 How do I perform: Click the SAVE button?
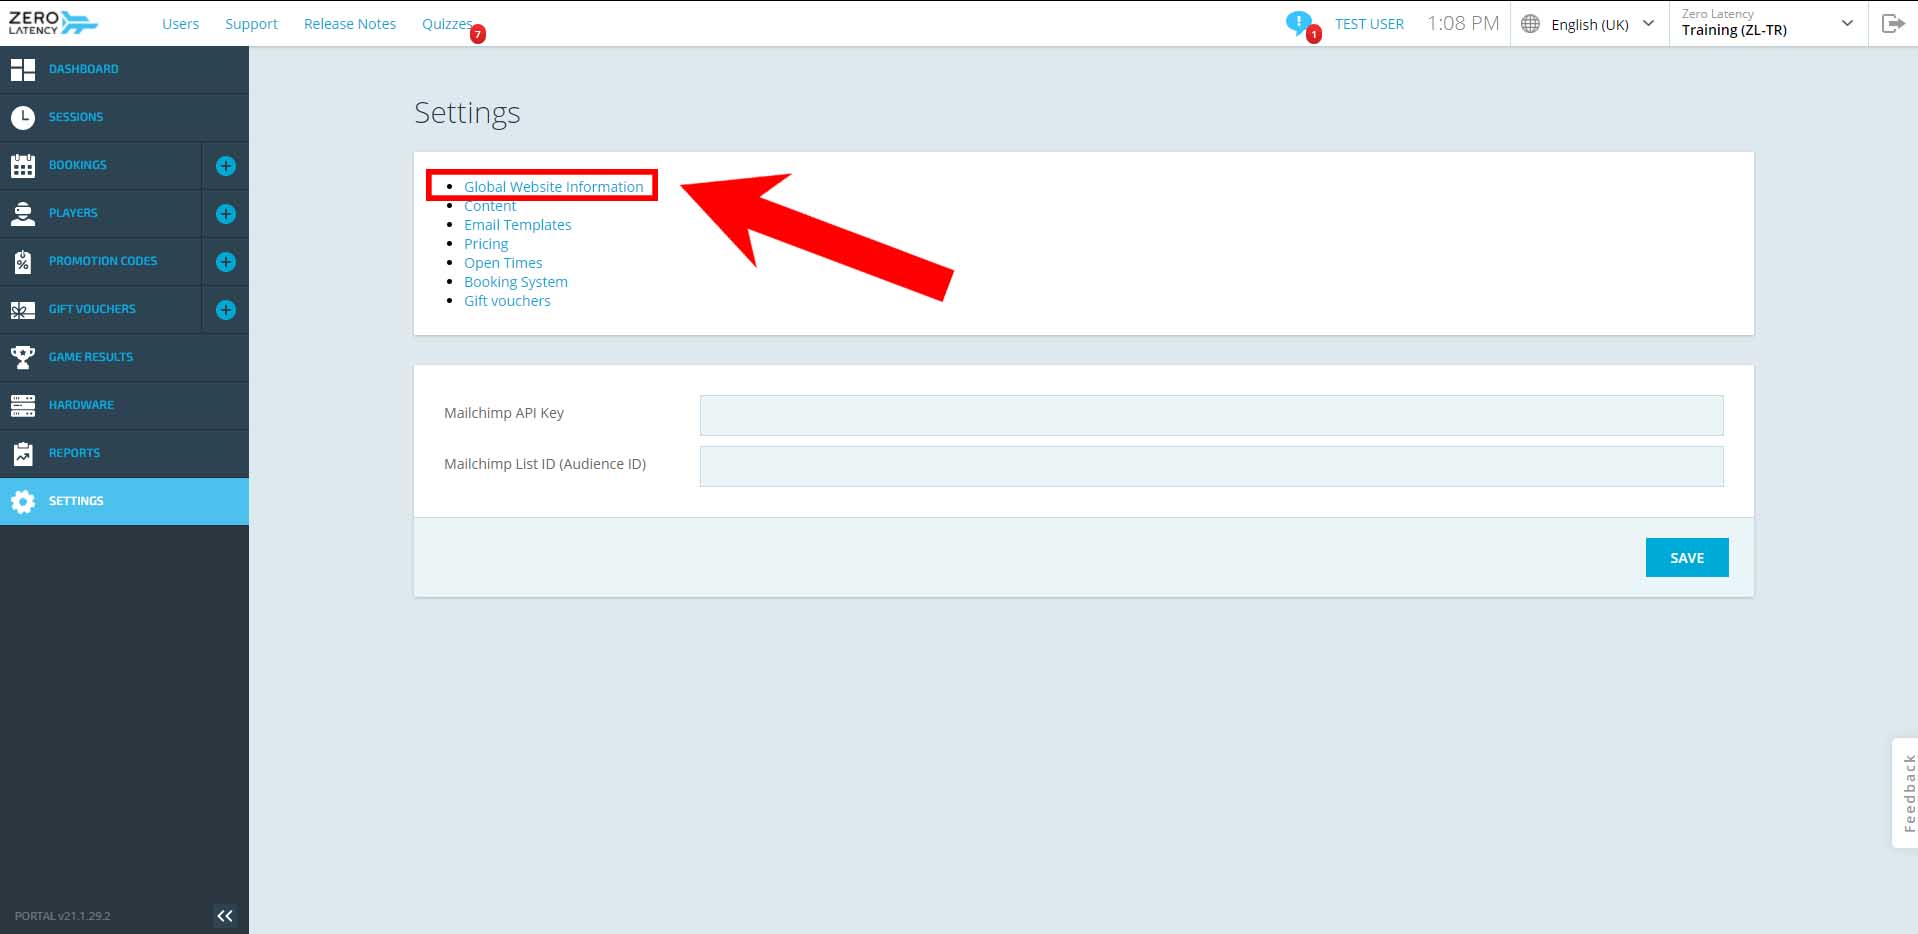[x=1687, y=558]
